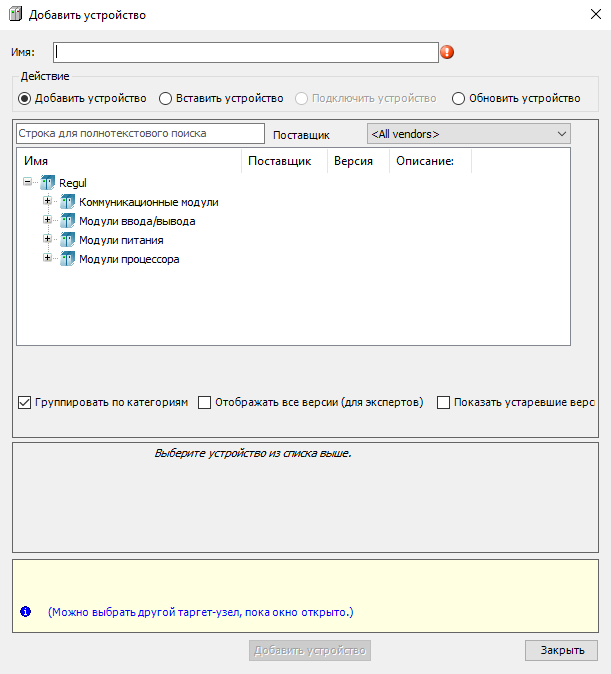Select the Вставить устройство radio option

point(166,98)
